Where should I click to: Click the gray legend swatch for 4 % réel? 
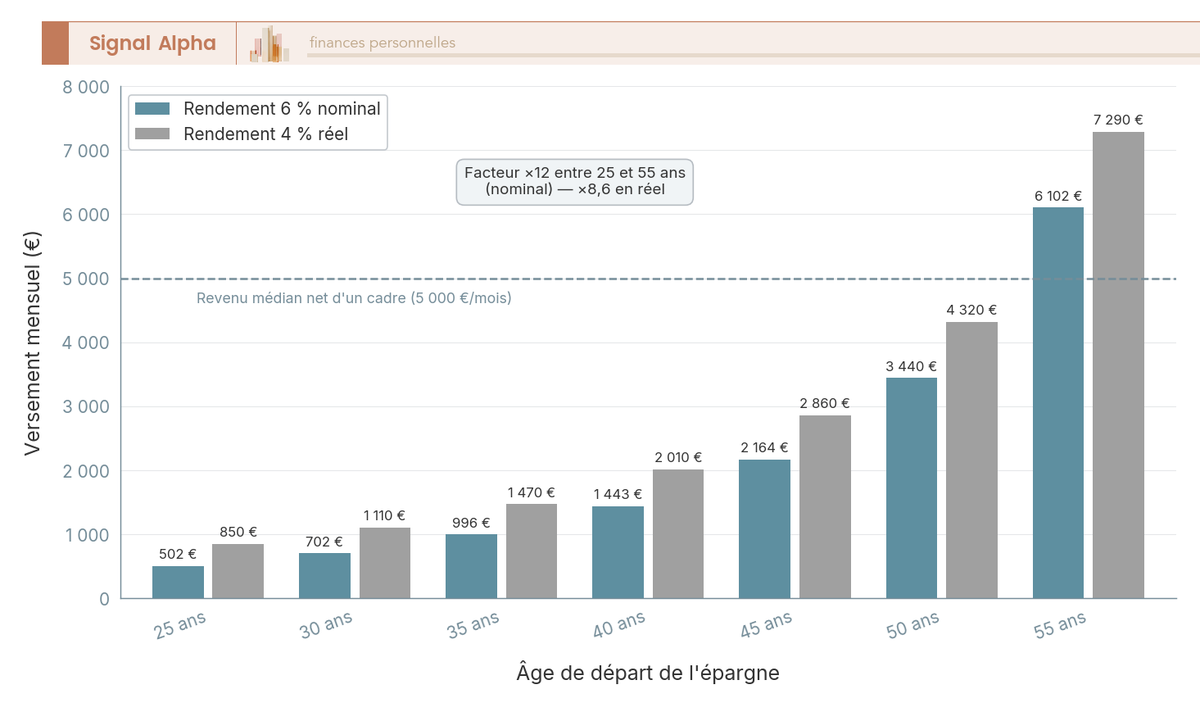coord(153,133)
